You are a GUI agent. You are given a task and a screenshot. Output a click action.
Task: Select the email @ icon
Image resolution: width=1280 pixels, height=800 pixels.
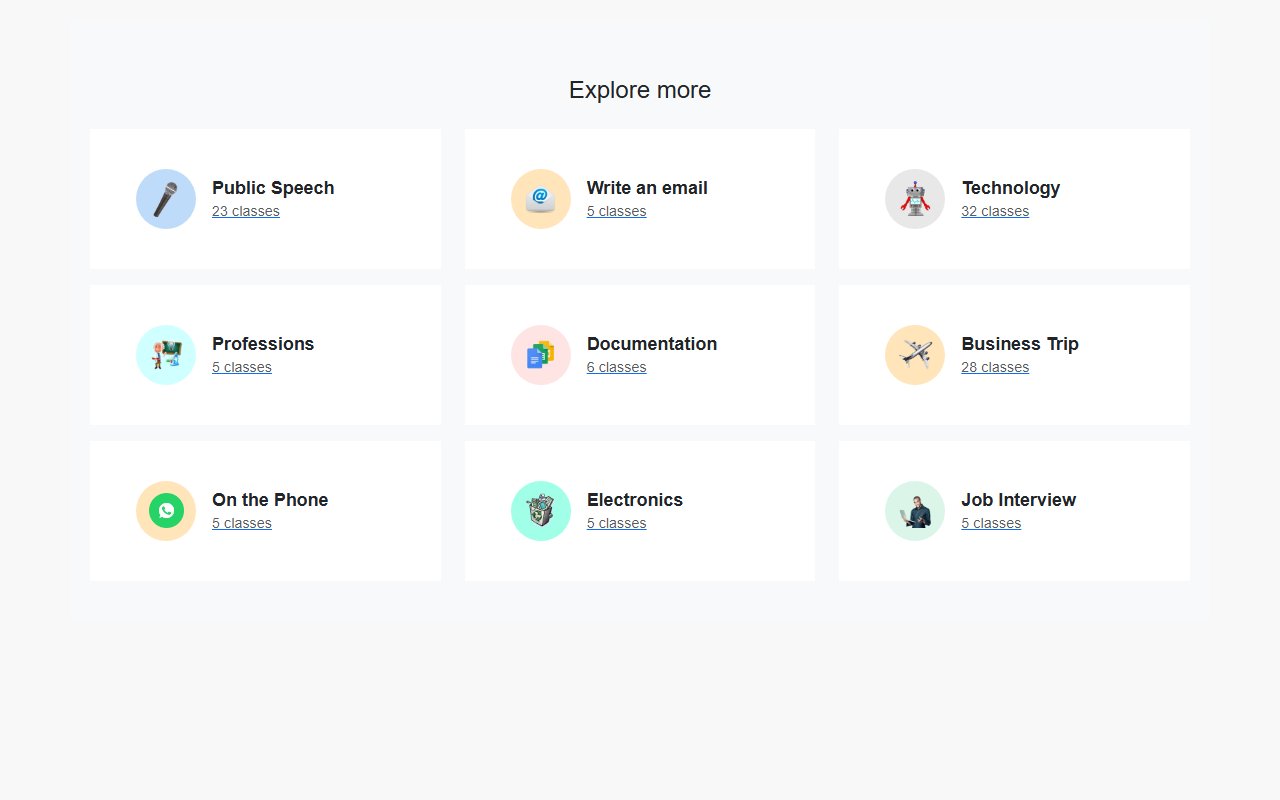541,199
